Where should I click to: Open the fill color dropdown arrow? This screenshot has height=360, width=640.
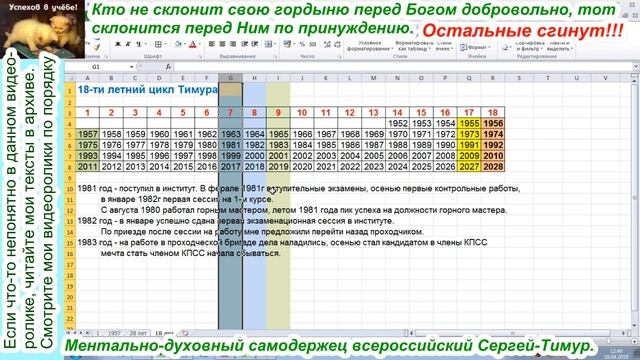pyautogui.click(x=184, y=44)
